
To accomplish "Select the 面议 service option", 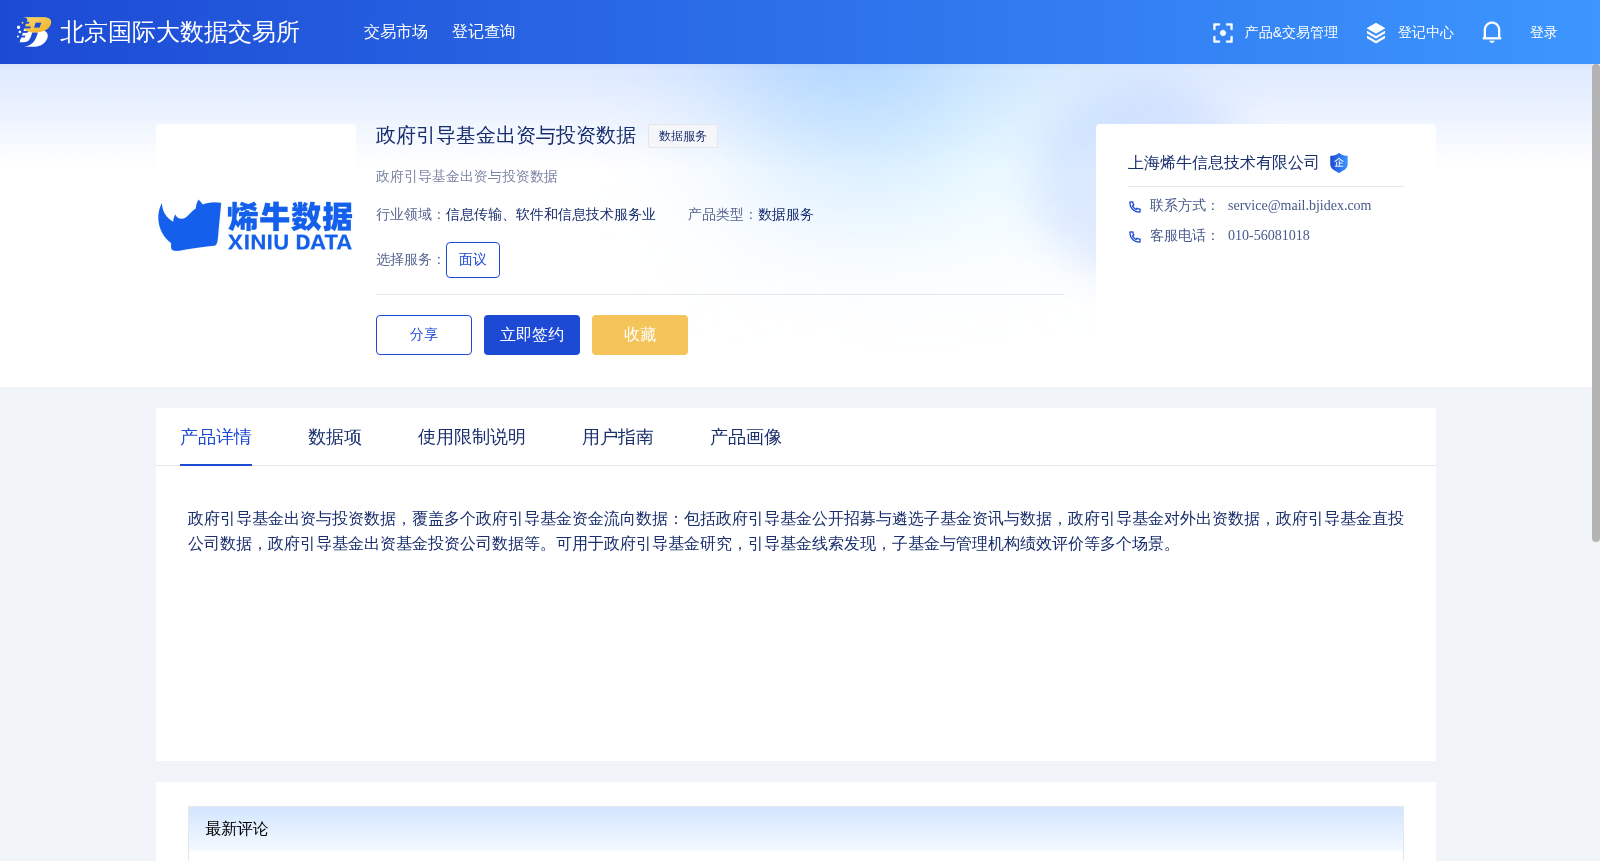I will tap(473, 260).
